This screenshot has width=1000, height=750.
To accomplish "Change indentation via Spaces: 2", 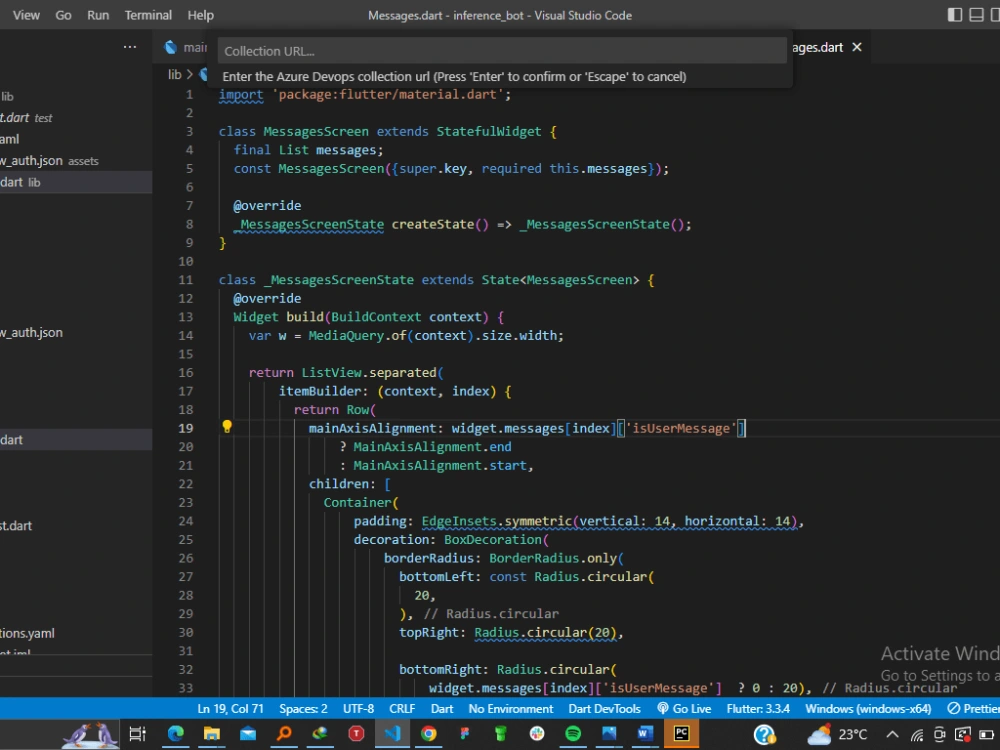I will [303, 709].
